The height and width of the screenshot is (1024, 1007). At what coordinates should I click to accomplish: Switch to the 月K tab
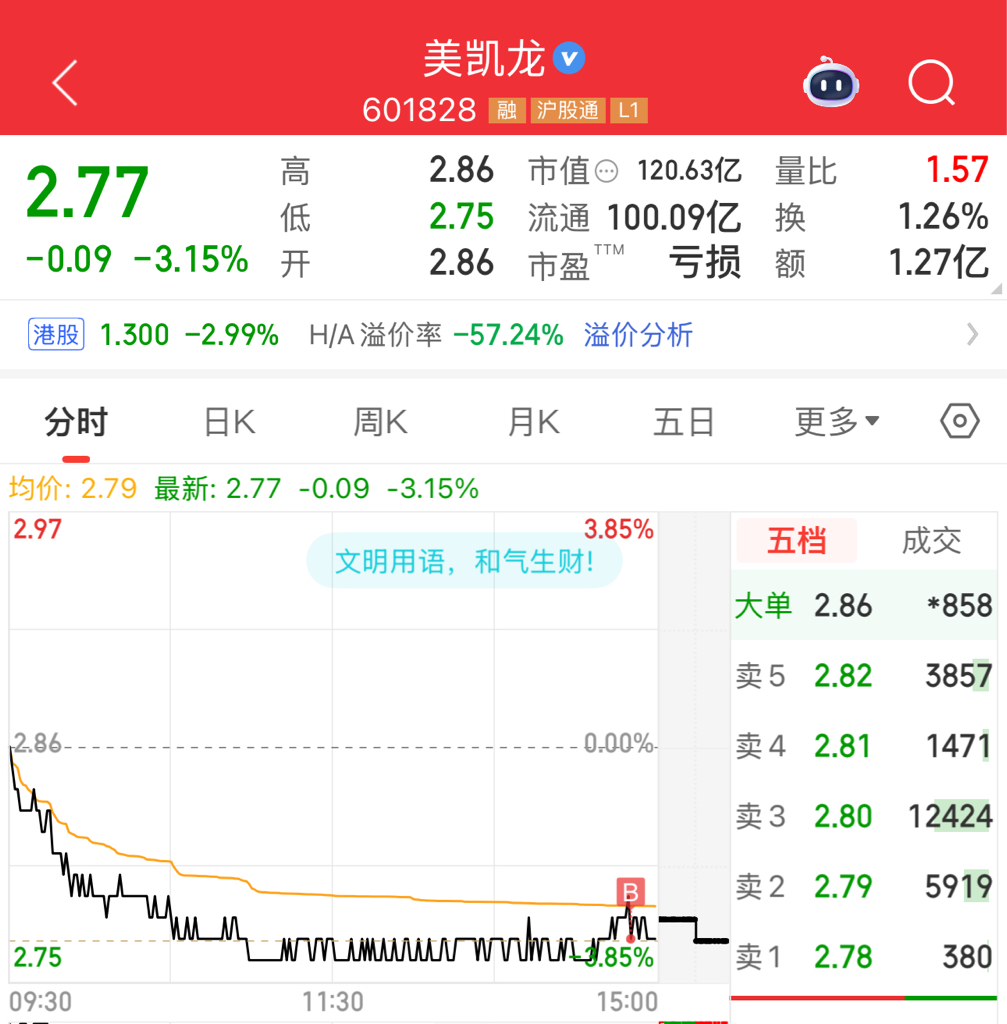[x=534, y=422]
